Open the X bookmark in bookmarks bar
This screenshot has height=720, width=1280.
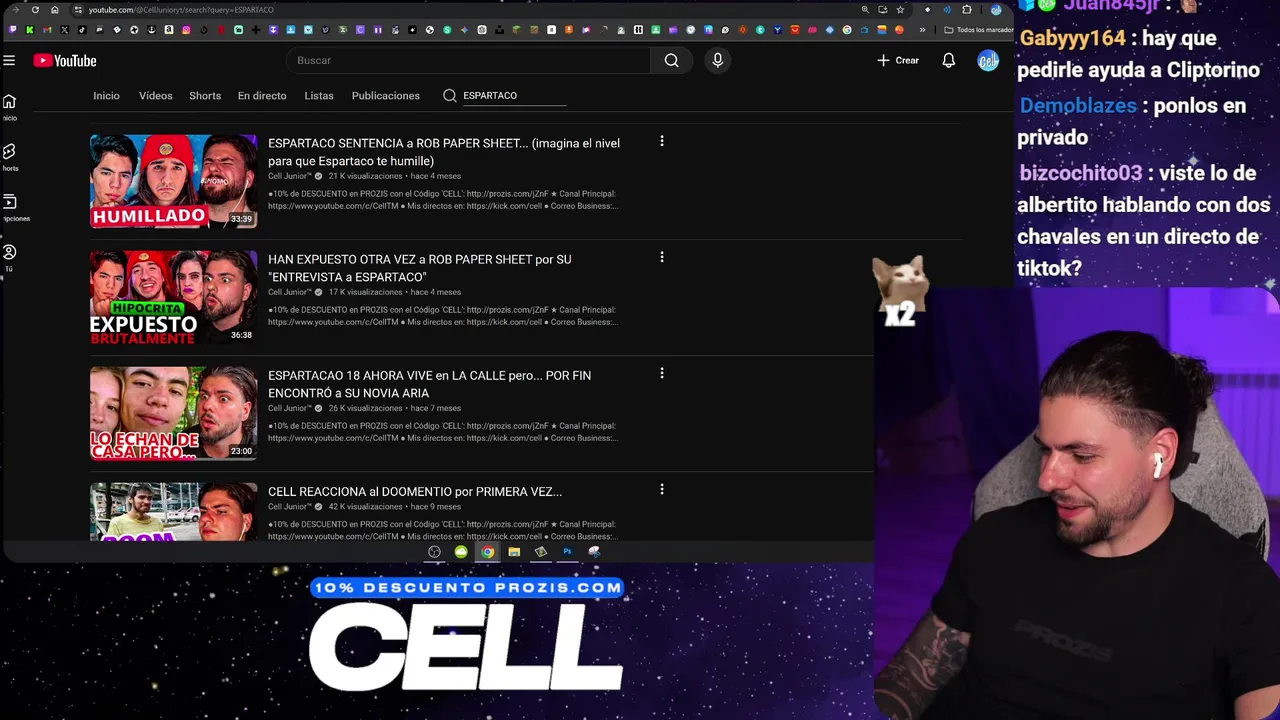pos(65,30)
